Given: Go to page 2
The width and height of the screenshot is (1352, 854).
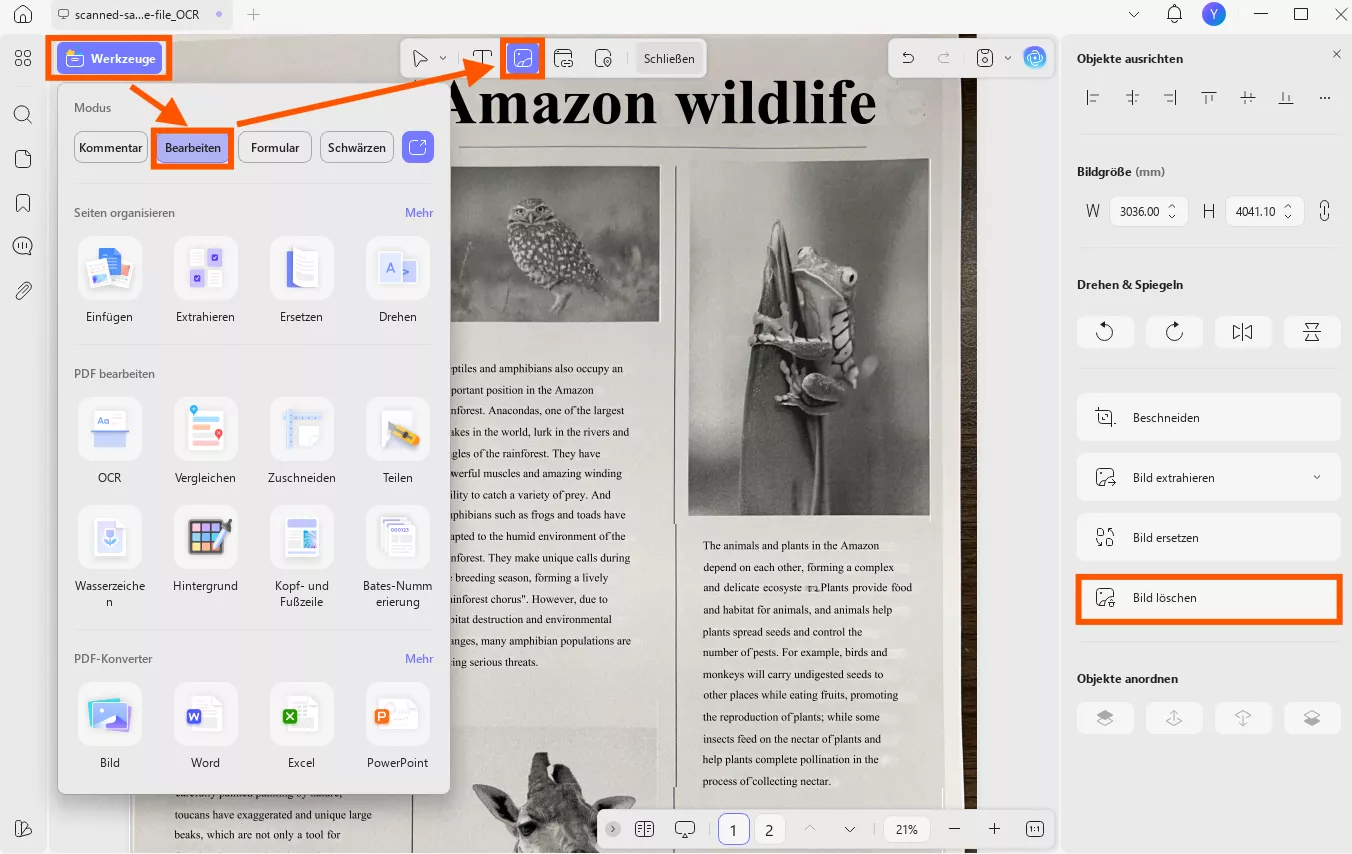Looking at the screenshot, I should coord(769,829).
